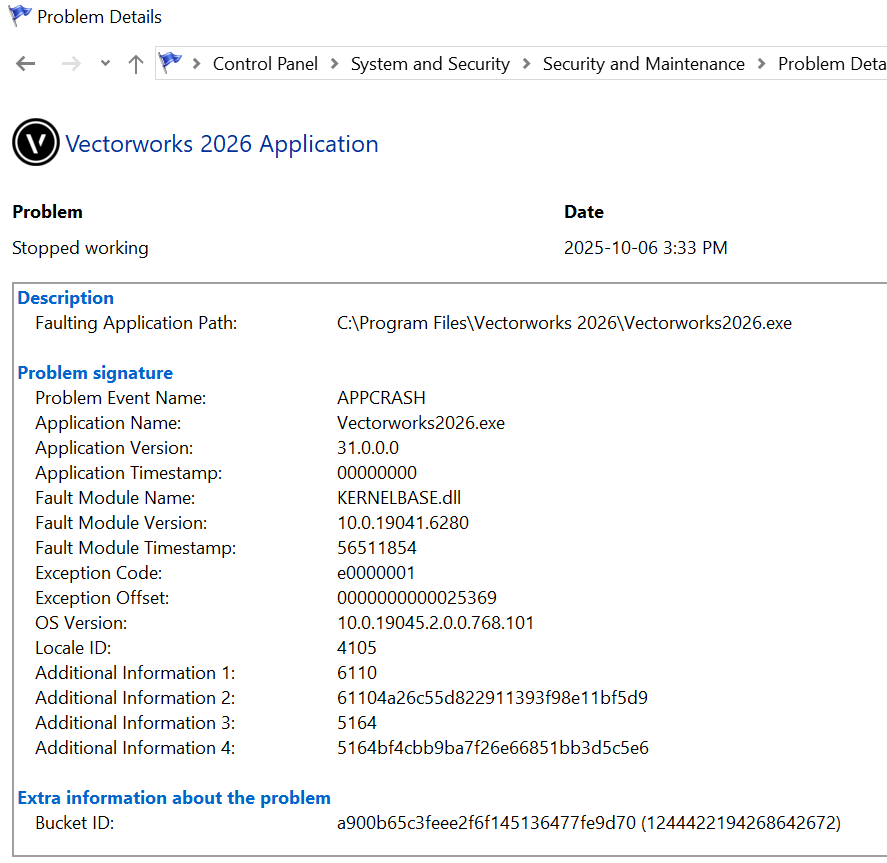Click the Forward navigation arrow

tap(71, 64)
